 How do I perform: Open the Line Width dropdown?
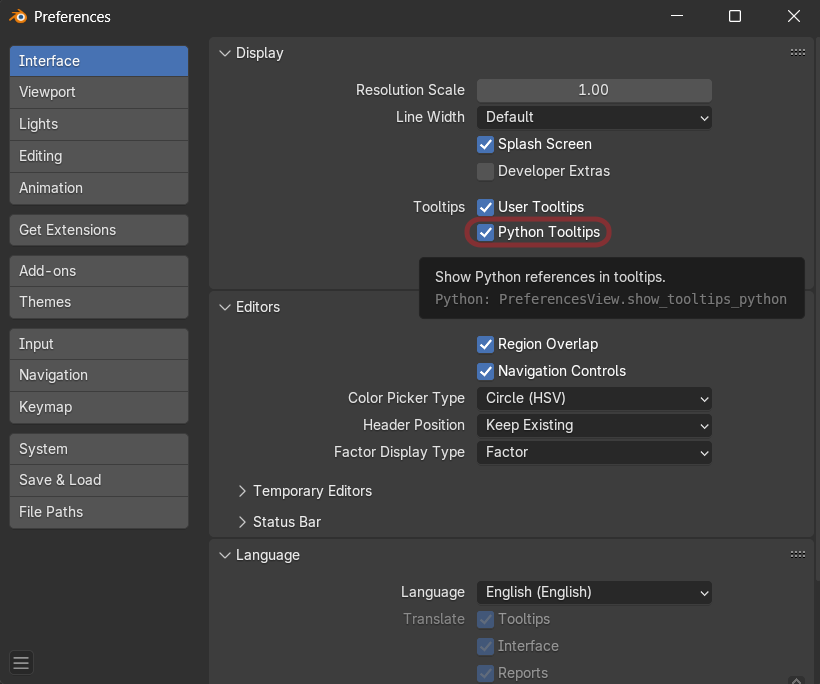click(x=594, y=117)
